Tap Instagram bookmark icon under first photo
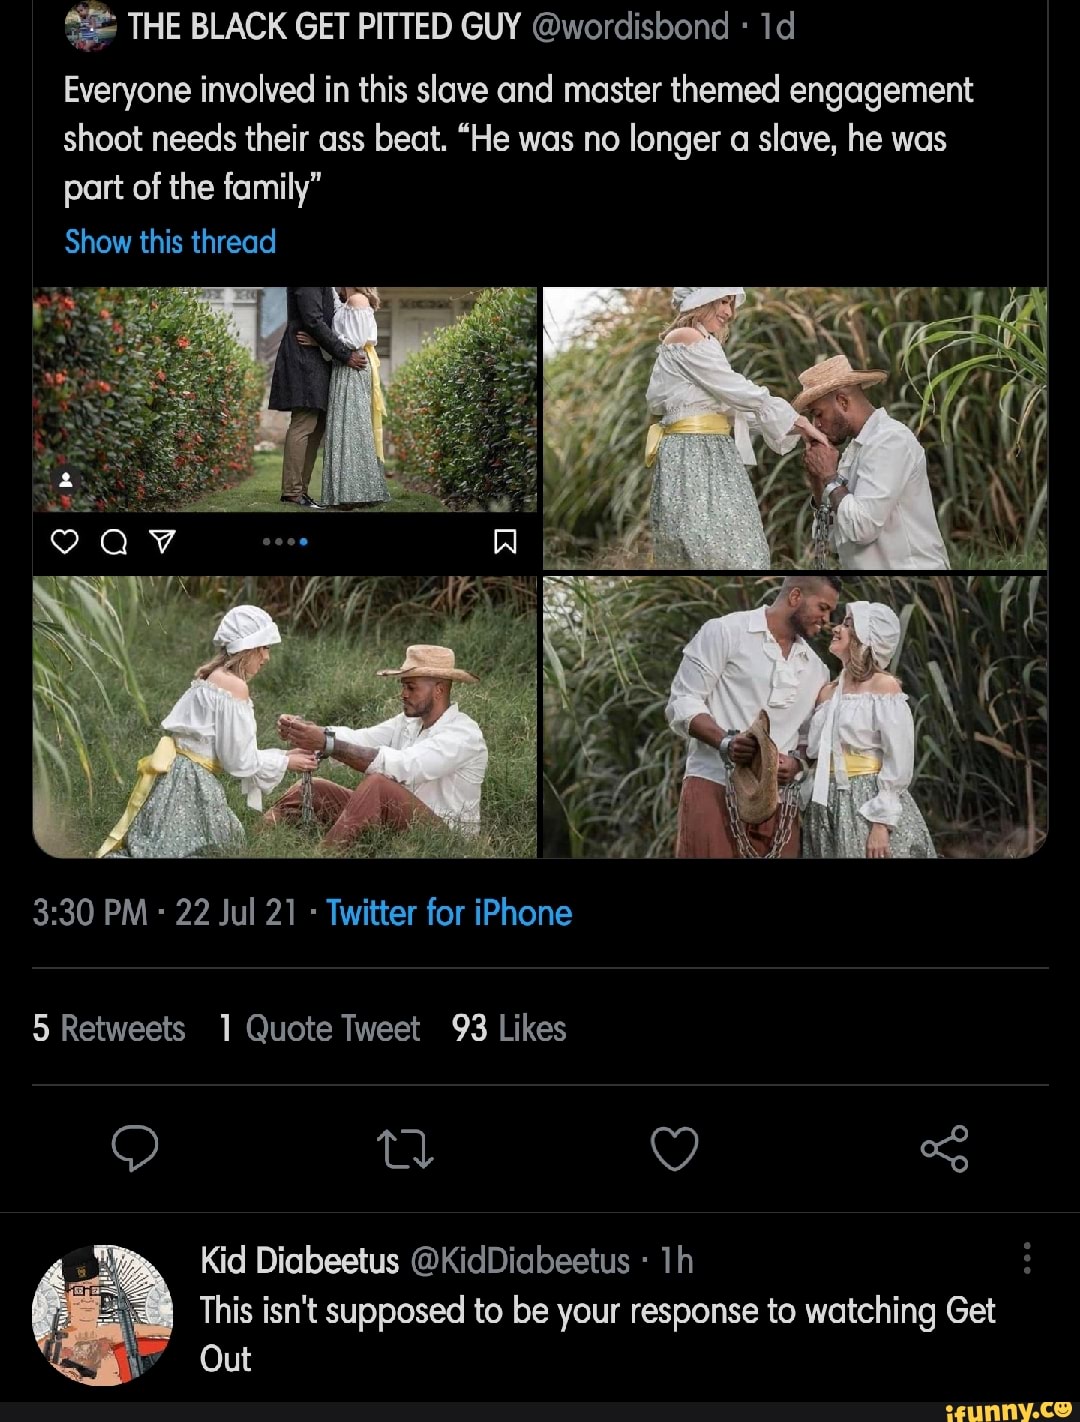 point(505,542)
